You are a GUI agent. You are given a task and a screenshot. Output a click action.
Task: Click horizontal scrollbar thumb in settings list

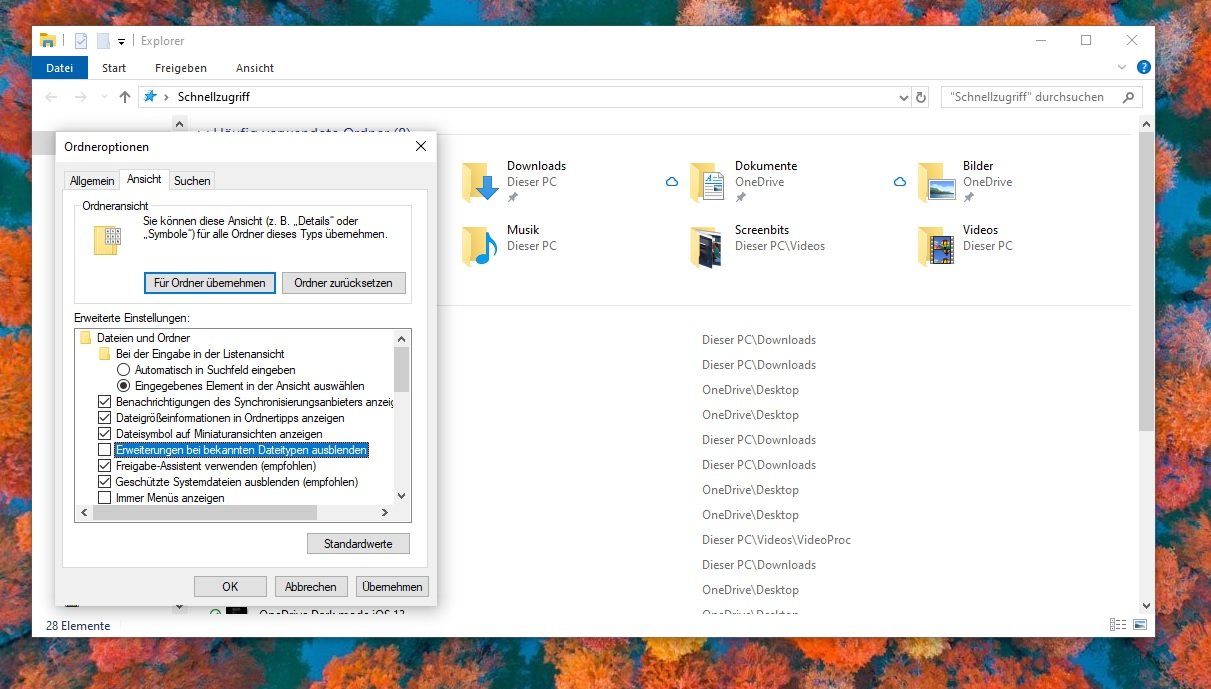click(206, 513)
